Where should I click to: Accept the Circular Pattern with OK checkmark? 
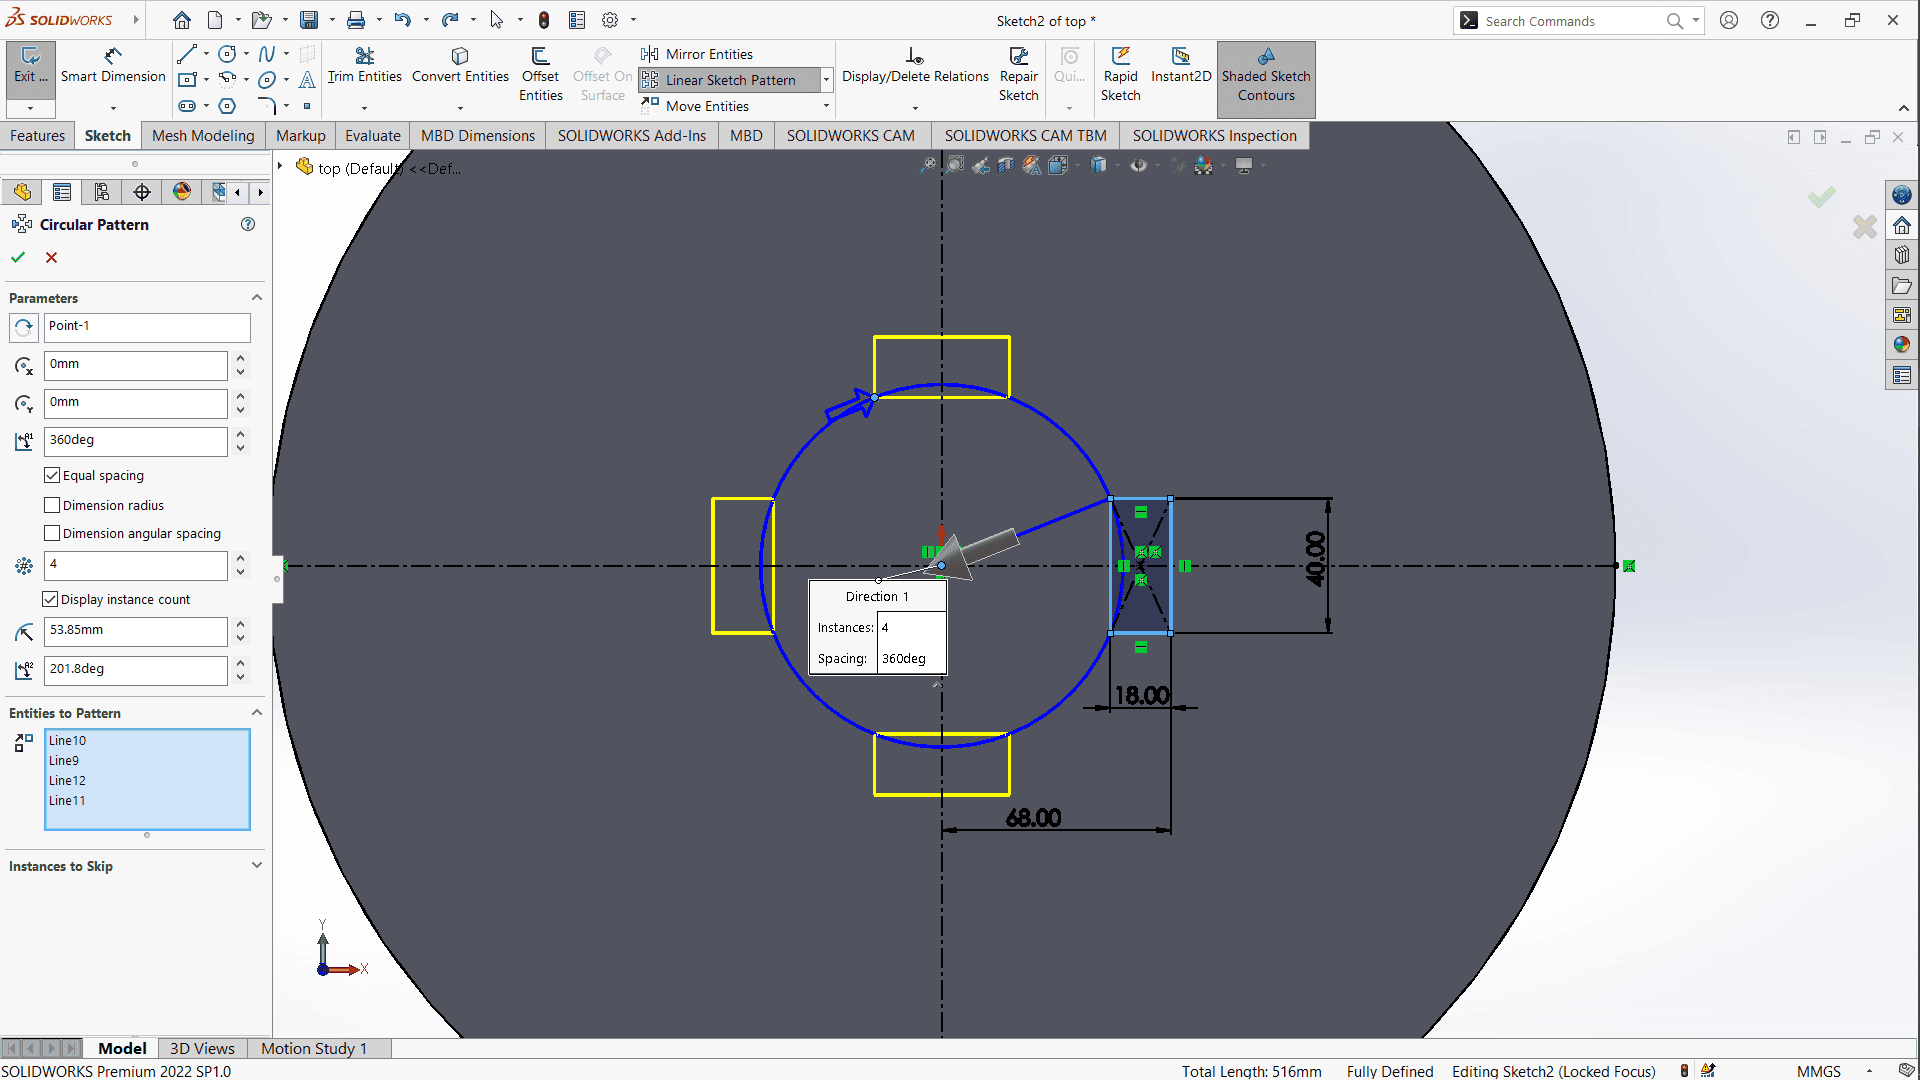18,258
